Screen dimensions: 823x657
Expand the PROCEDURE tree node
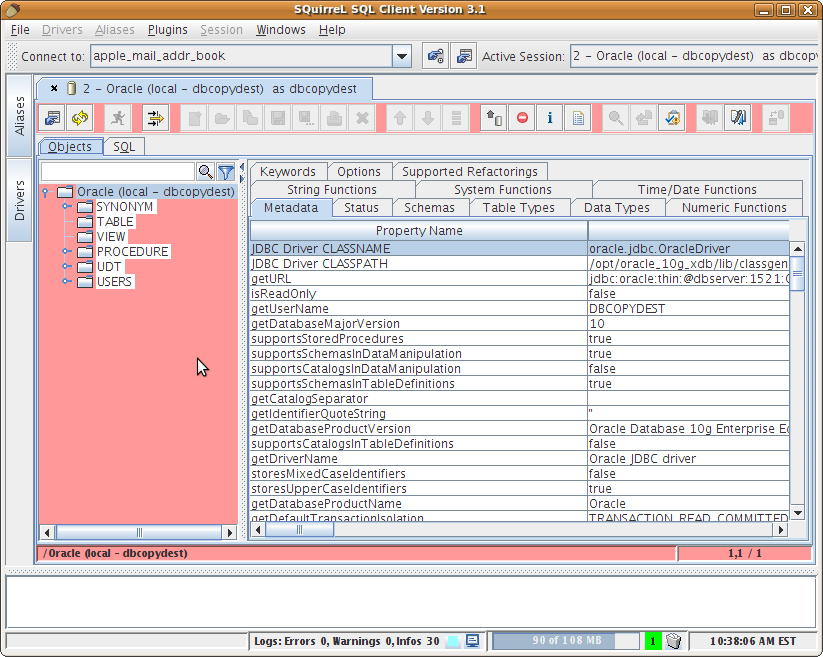67,252
